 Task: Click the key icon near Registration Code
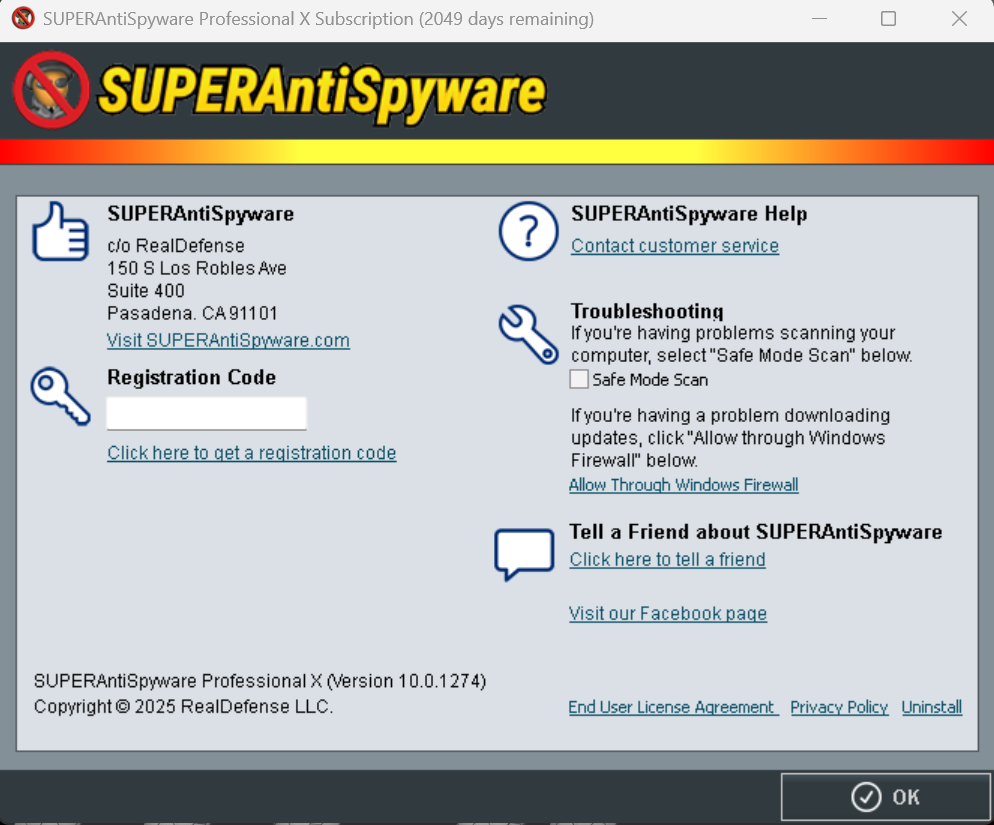(x=60, y=396)
